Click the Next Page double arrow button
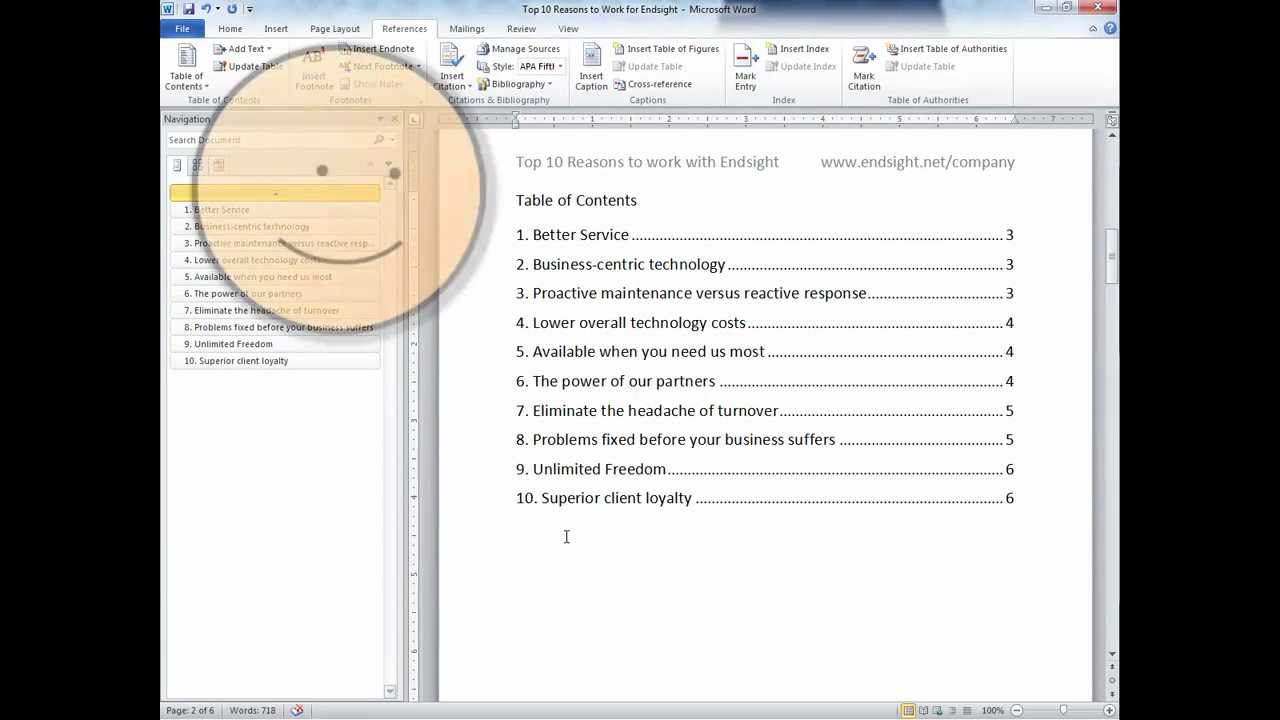 [x=1112, y=694]
